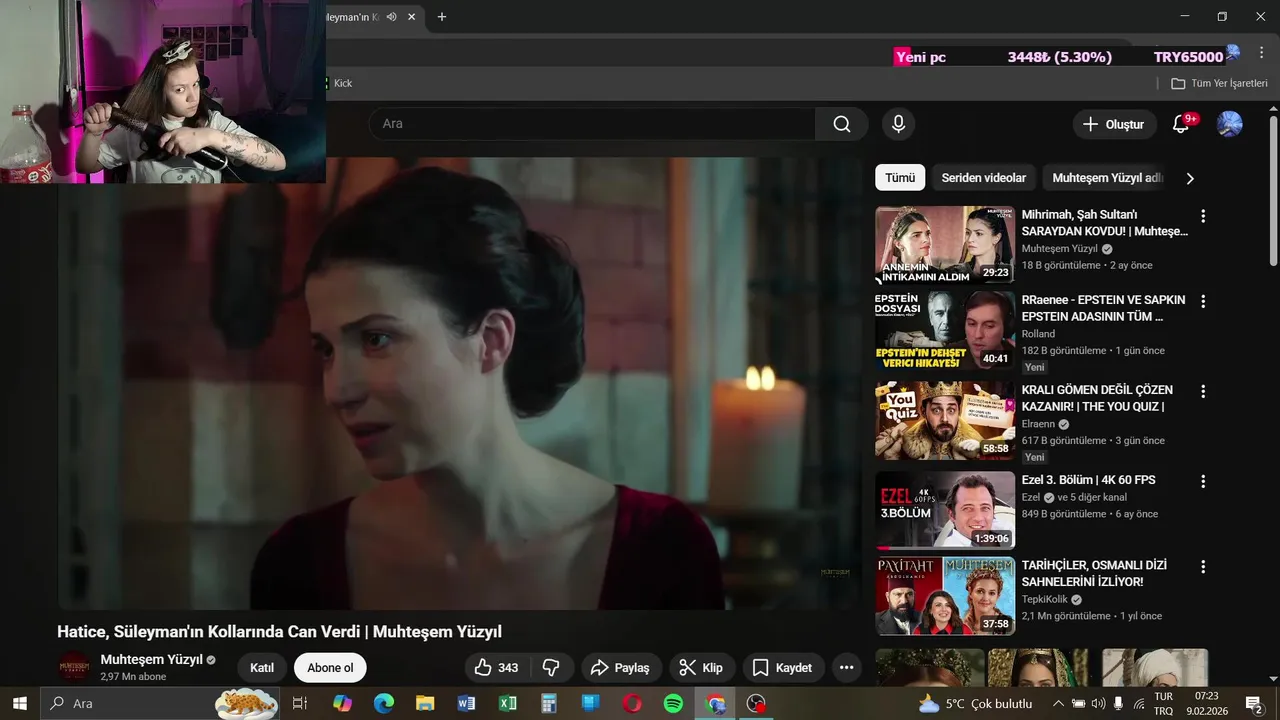Viewport: 1280px width, 720px height.
Task: Share video with Paylaş button
Action: point(620,667)
